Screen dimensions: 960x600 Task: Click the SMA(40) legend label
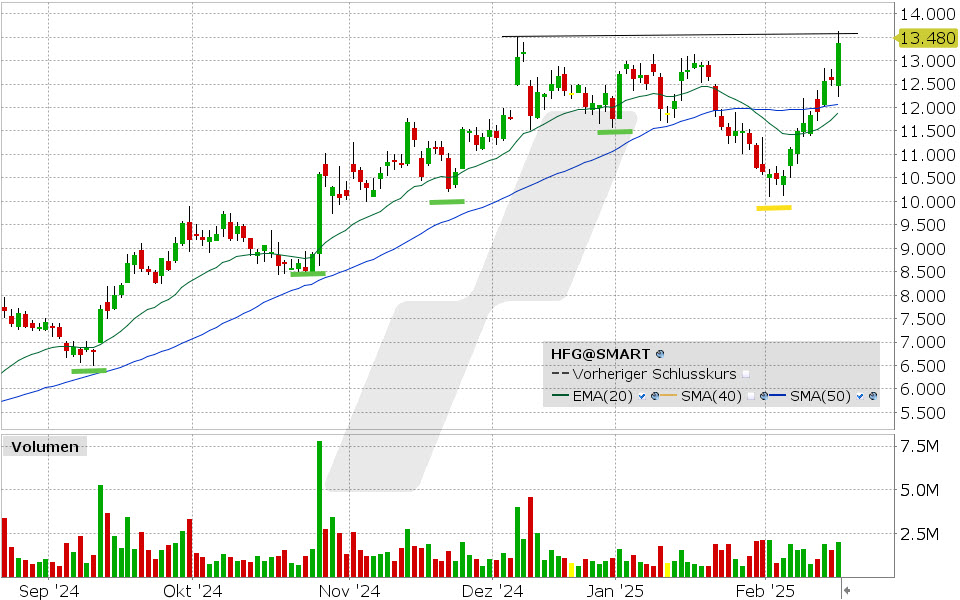(x=711, y=396)
